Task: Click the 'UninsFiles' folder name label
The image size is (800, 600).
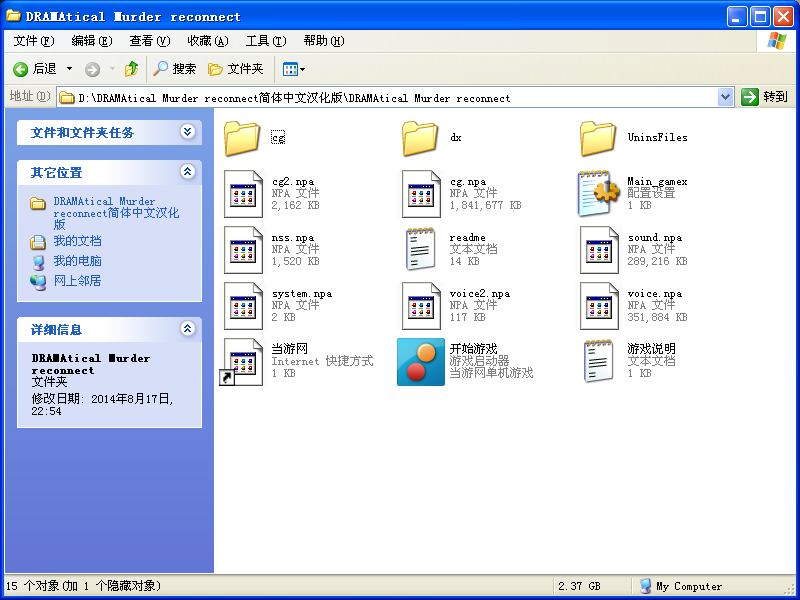Action: coord(658,137)
